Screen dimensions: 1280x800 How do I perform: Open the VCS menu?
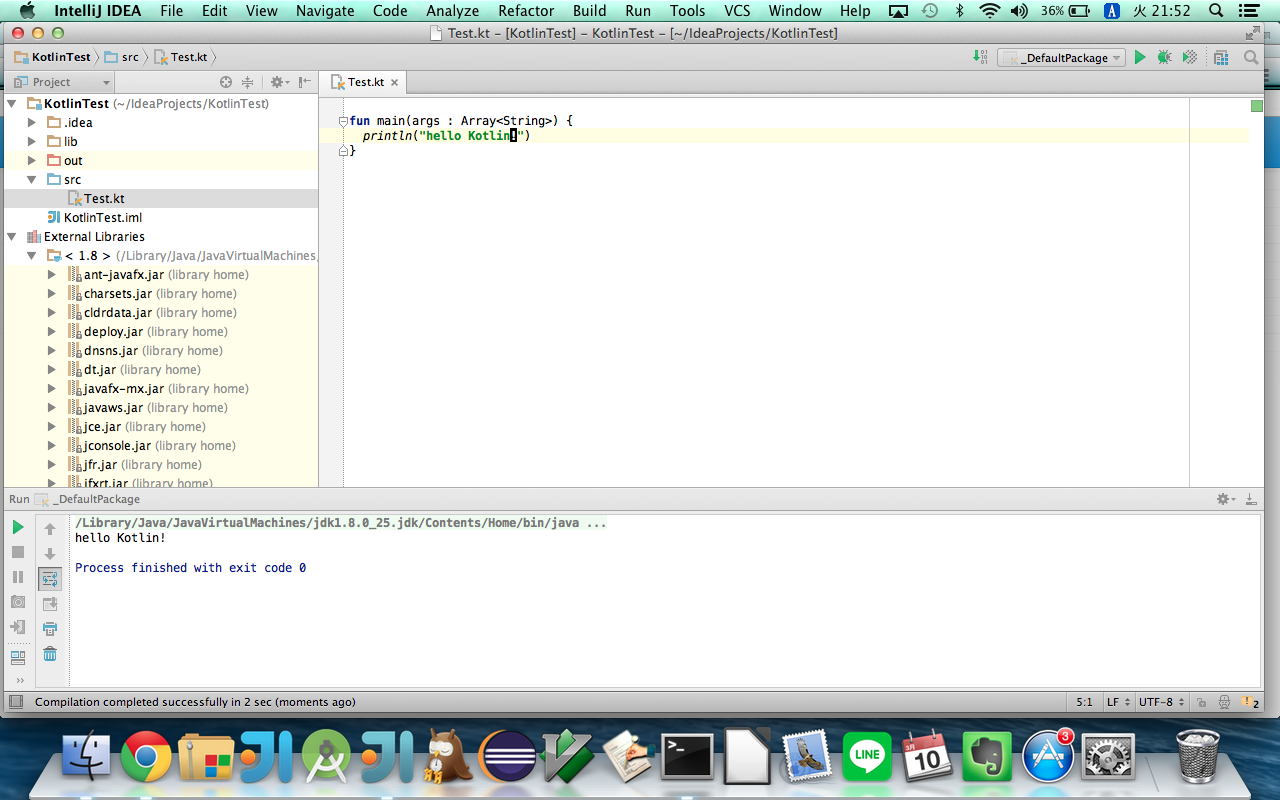point(737,11)
